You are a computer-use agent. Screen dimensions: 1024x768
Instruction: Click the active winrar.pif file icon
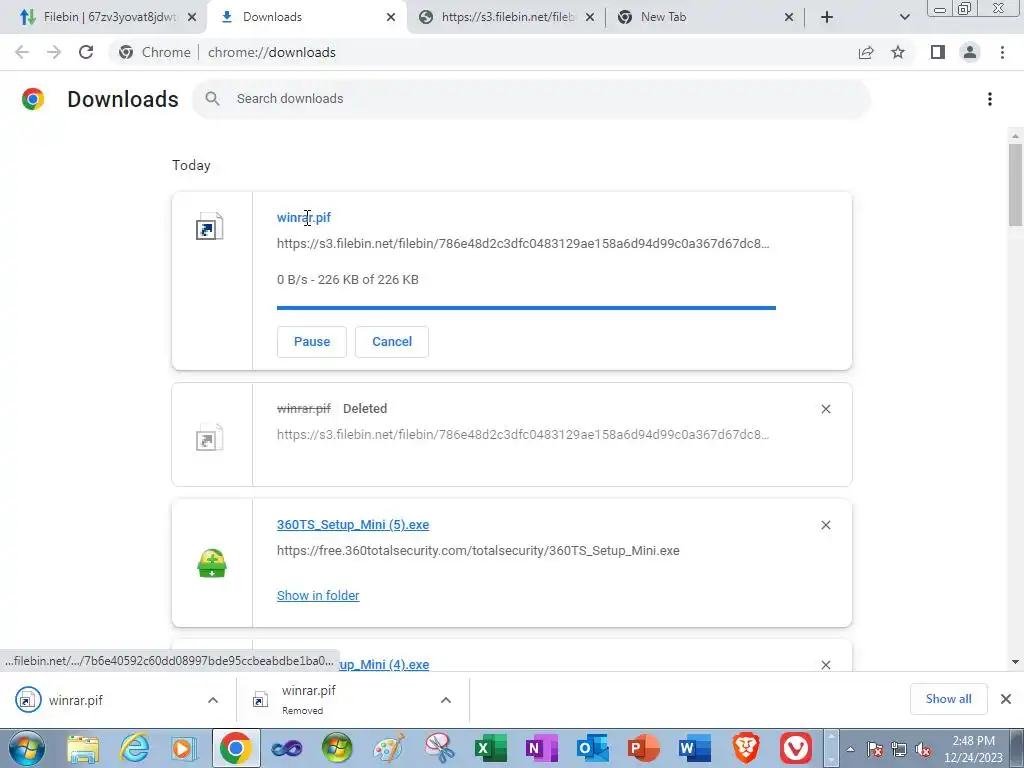tap(210, 227)
